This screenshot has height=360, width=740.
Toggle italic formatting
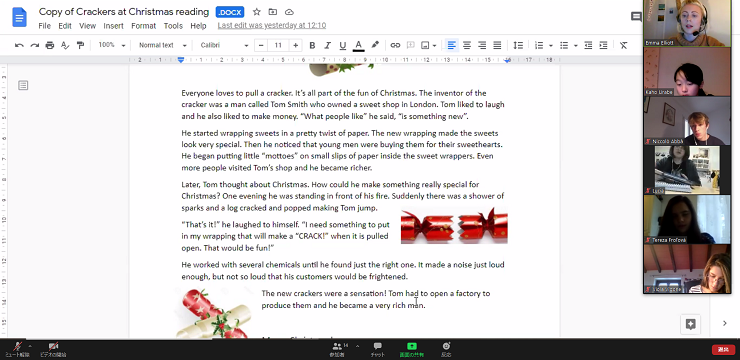coord(327,45)
